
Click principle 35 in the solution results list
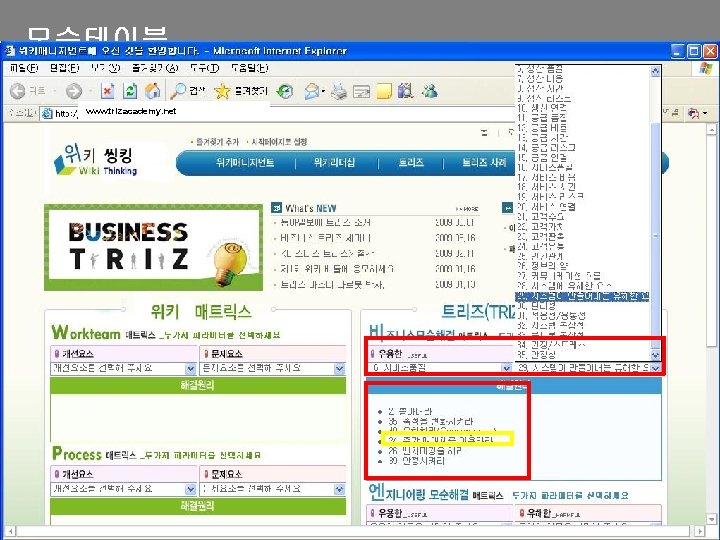pos(430,421)
